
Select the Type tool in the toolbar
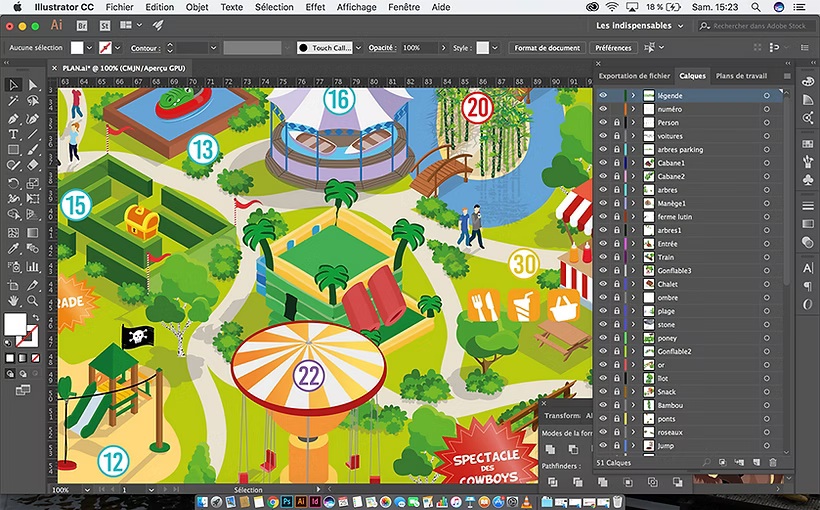point(14,134)
